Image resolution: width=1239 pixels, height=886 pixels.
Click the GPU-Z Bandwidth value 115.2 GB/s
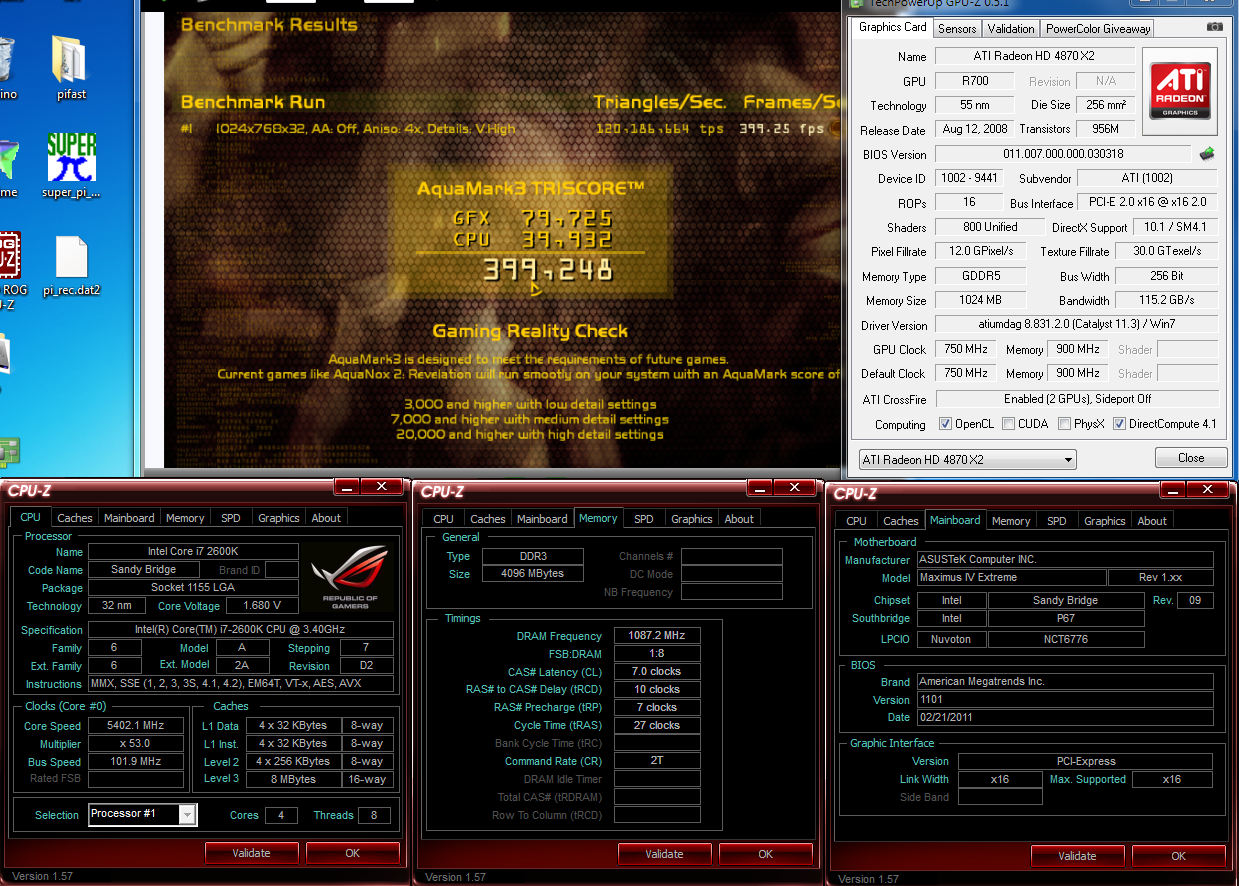point(1166,300)
